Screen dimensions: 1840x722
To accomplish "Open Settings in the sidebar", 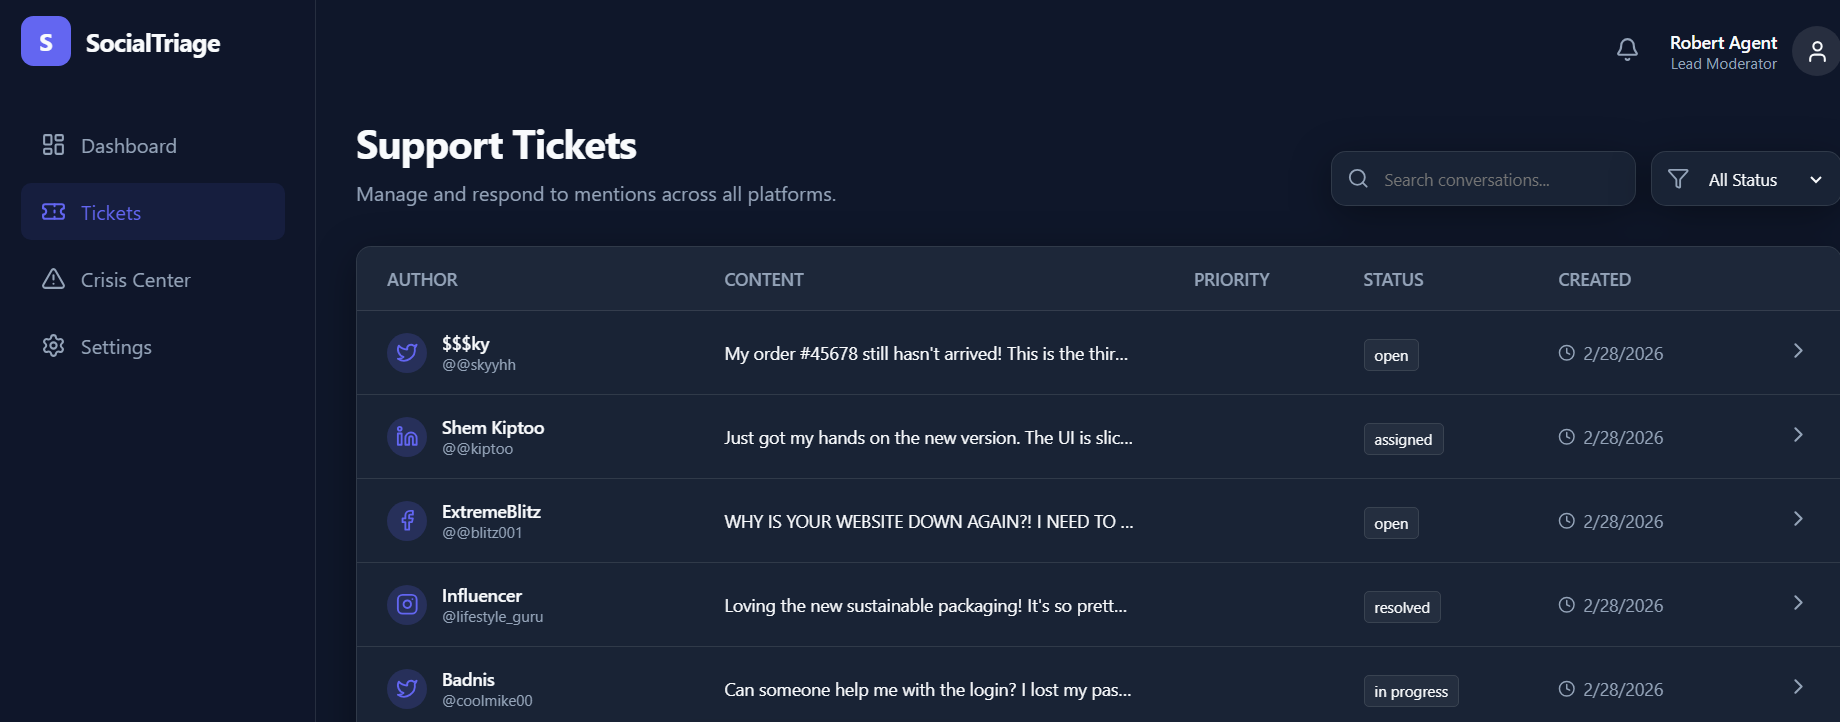I will (116, 347).
